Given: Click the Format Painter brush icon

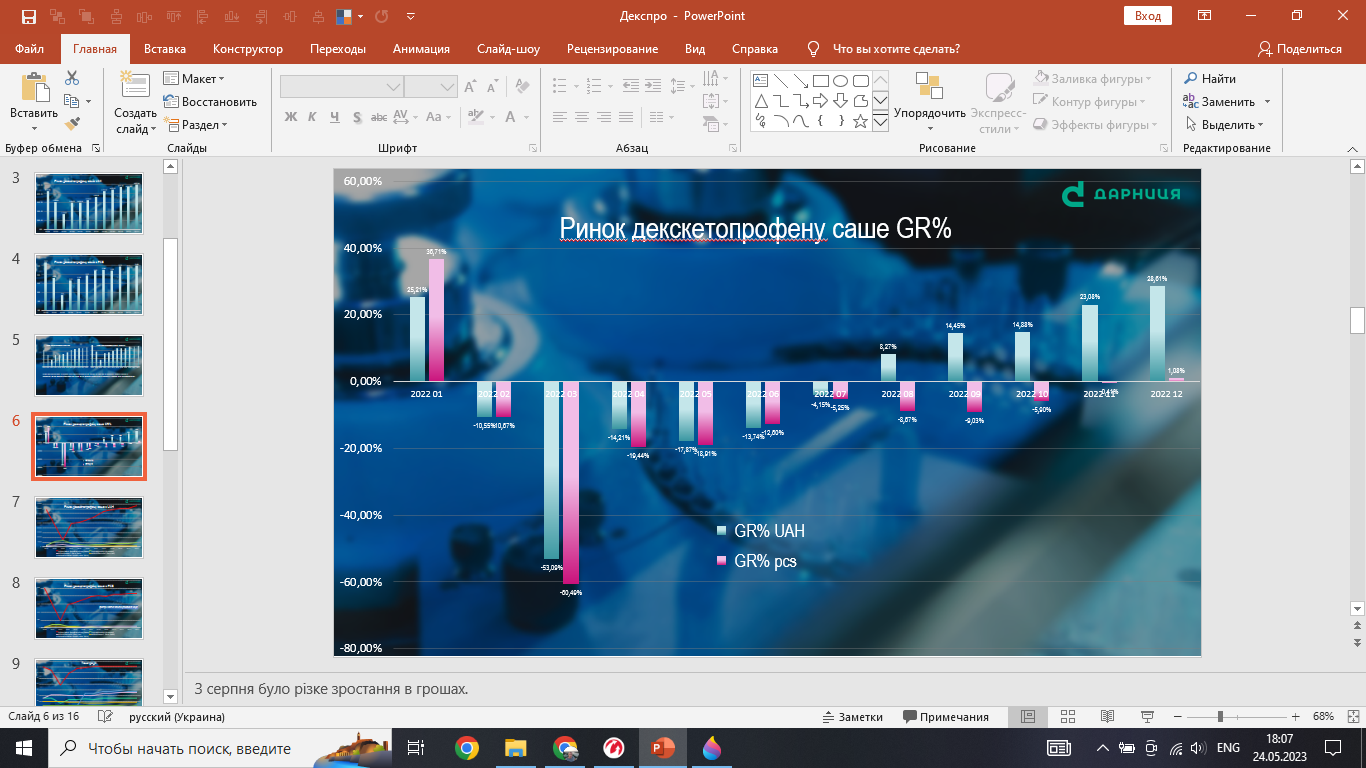Looking at the screenshot, I should tap(72, 124).
